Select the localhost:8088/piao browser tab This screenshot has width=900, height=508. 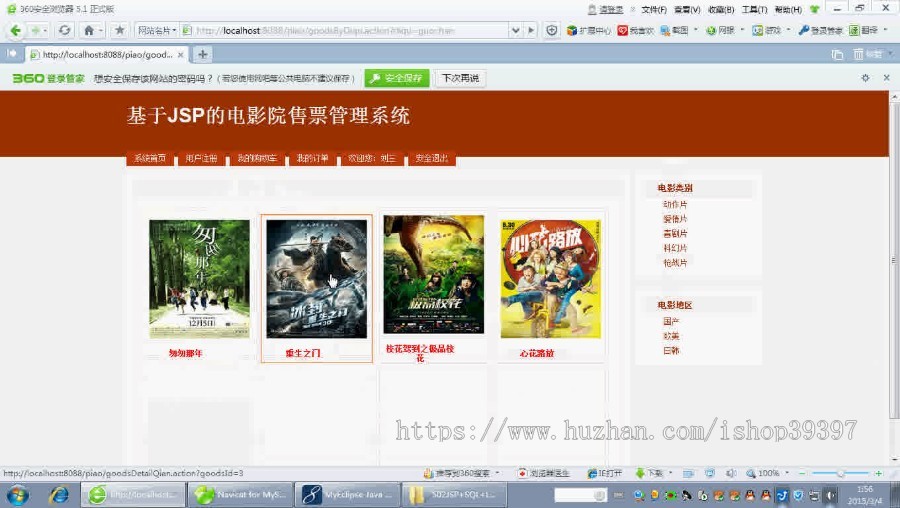coord(107,55)
